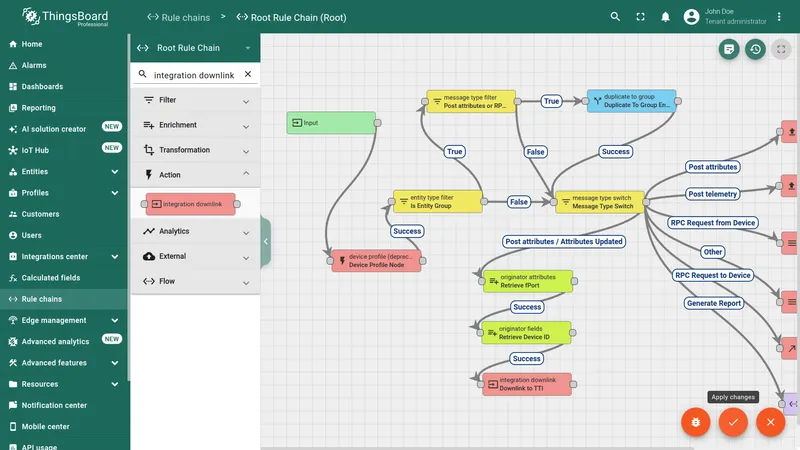Select Retrieve fPort node
800x450 pixels.
pos(528,281)
